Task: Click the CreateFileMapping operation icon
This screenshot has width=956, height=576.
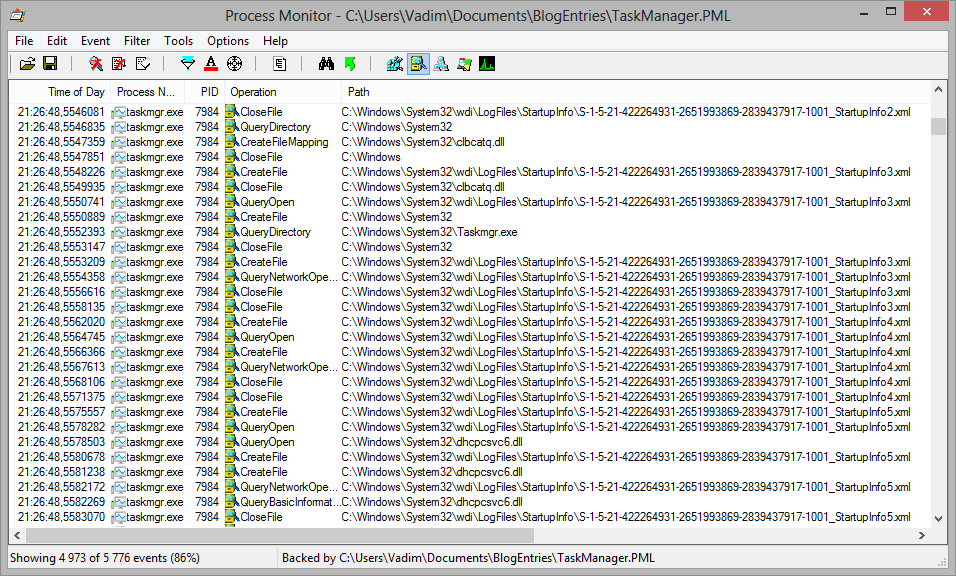Action: coord(232,142)
